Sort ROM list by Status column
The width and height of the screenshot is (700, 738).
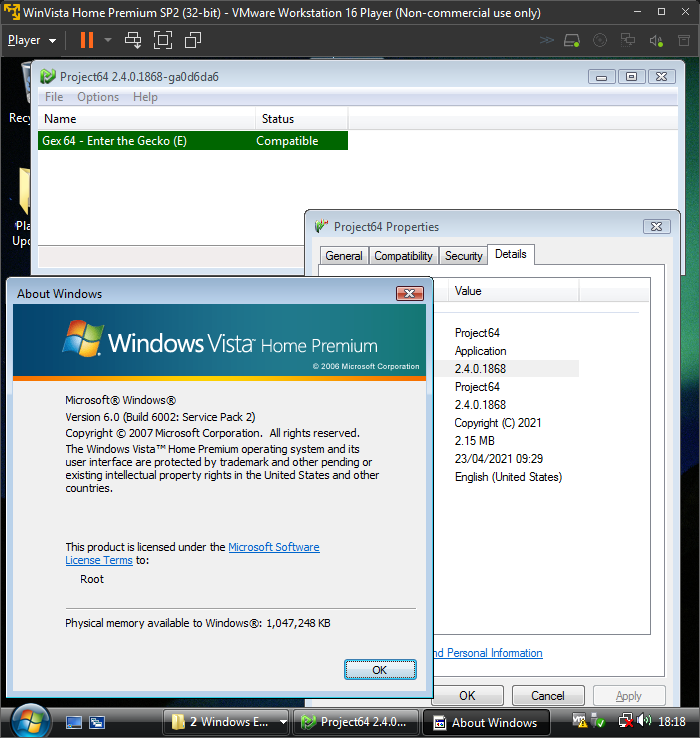(301, 119)
